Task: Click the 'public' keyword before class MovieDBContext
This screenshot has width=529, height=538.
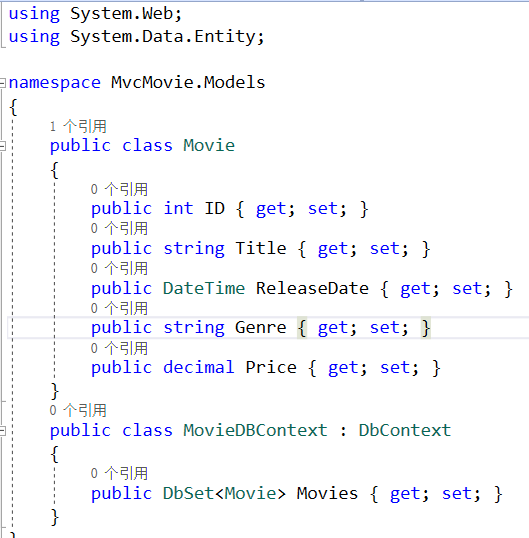Action: pos(80,431)
